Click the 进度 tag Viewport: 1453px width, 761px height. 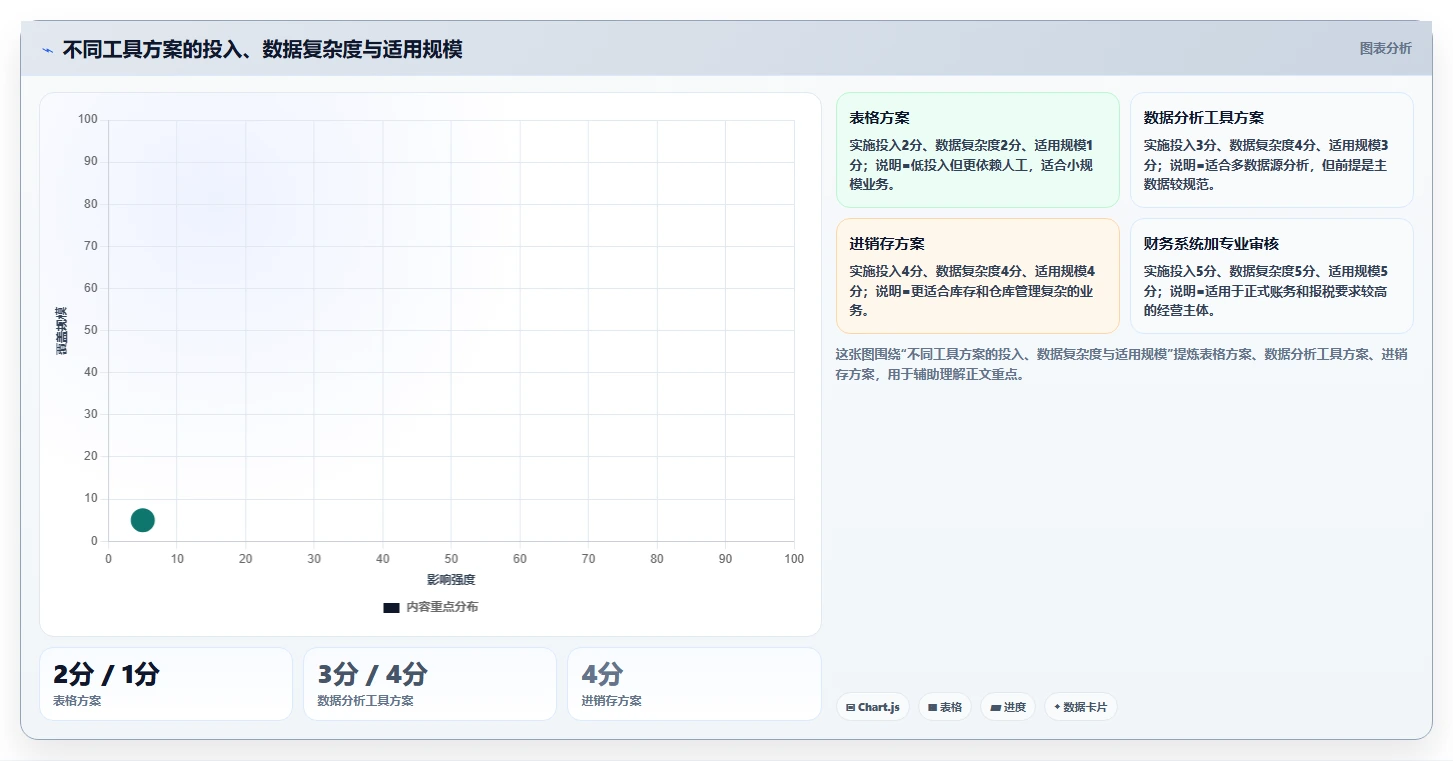click(x=1008, y=707)
